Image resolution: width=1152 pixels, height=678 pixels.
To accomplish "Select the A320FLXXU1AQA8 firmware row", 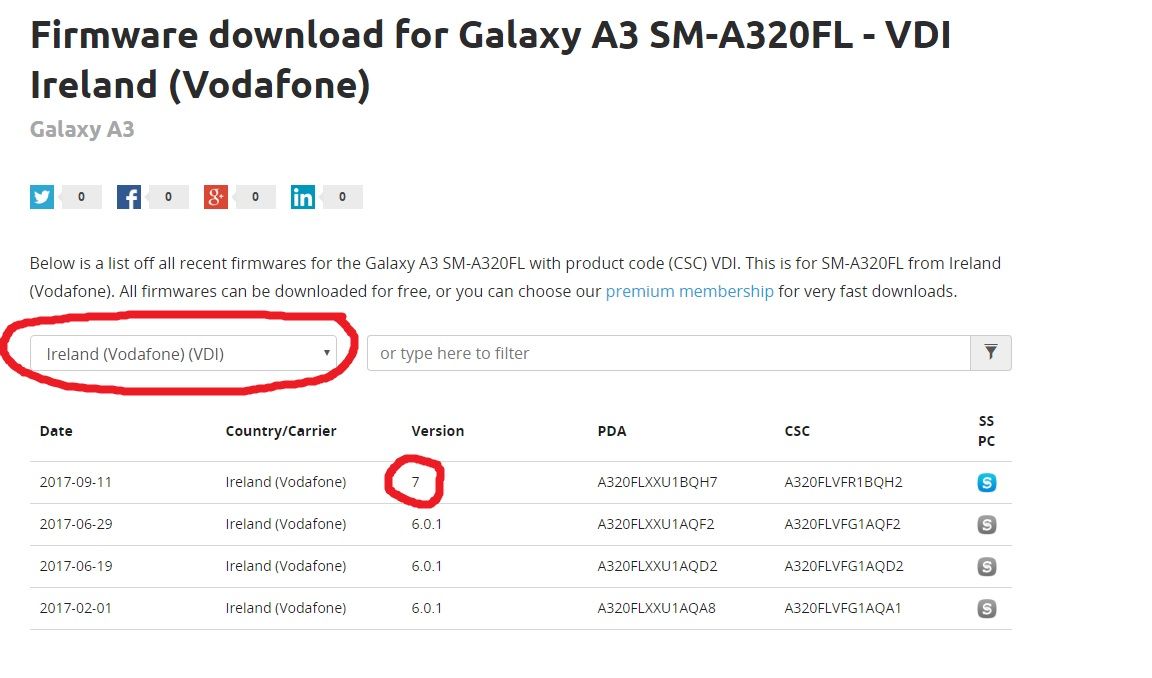I will point(520,608).
